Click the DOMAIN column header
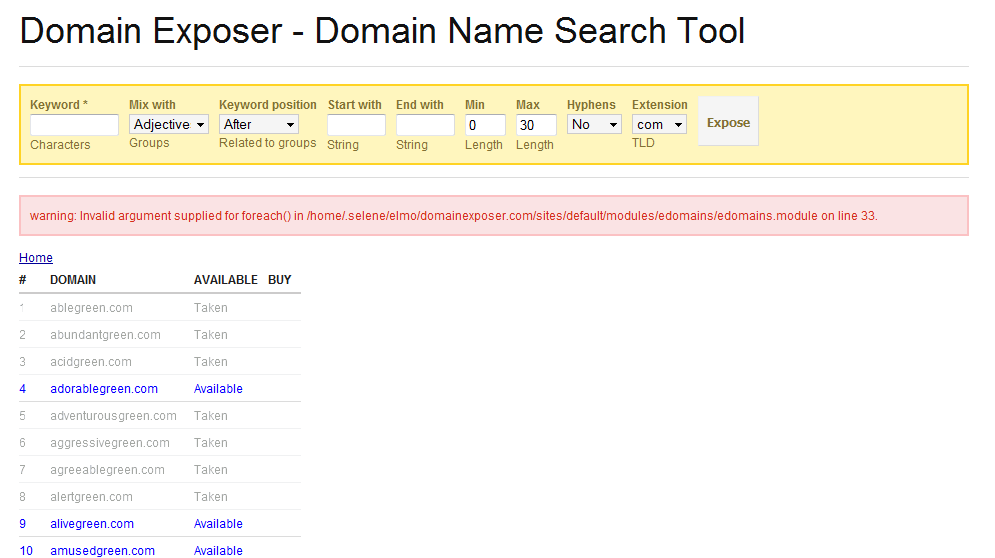Image resolution: width=995 pixels, height=558 pixels. coord(73,280)
